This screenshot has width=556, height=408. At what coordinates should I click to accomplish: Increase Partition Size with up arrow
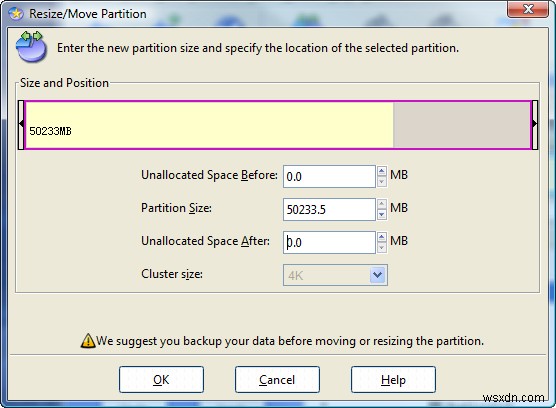pos(382,204)
